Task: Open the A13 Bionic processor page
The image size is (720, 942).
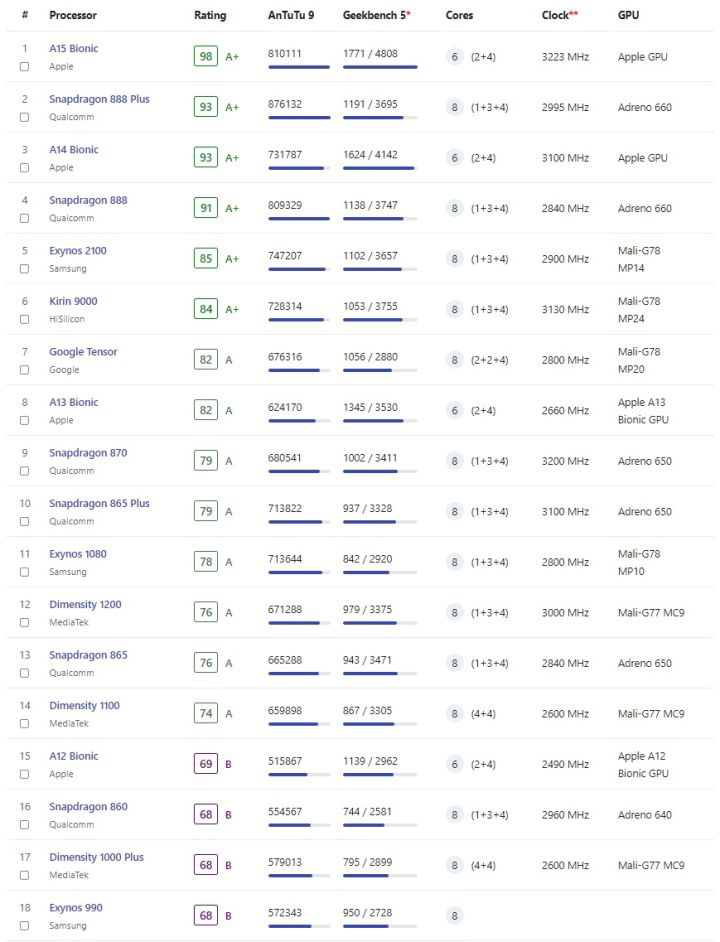Action: (74, 402)
